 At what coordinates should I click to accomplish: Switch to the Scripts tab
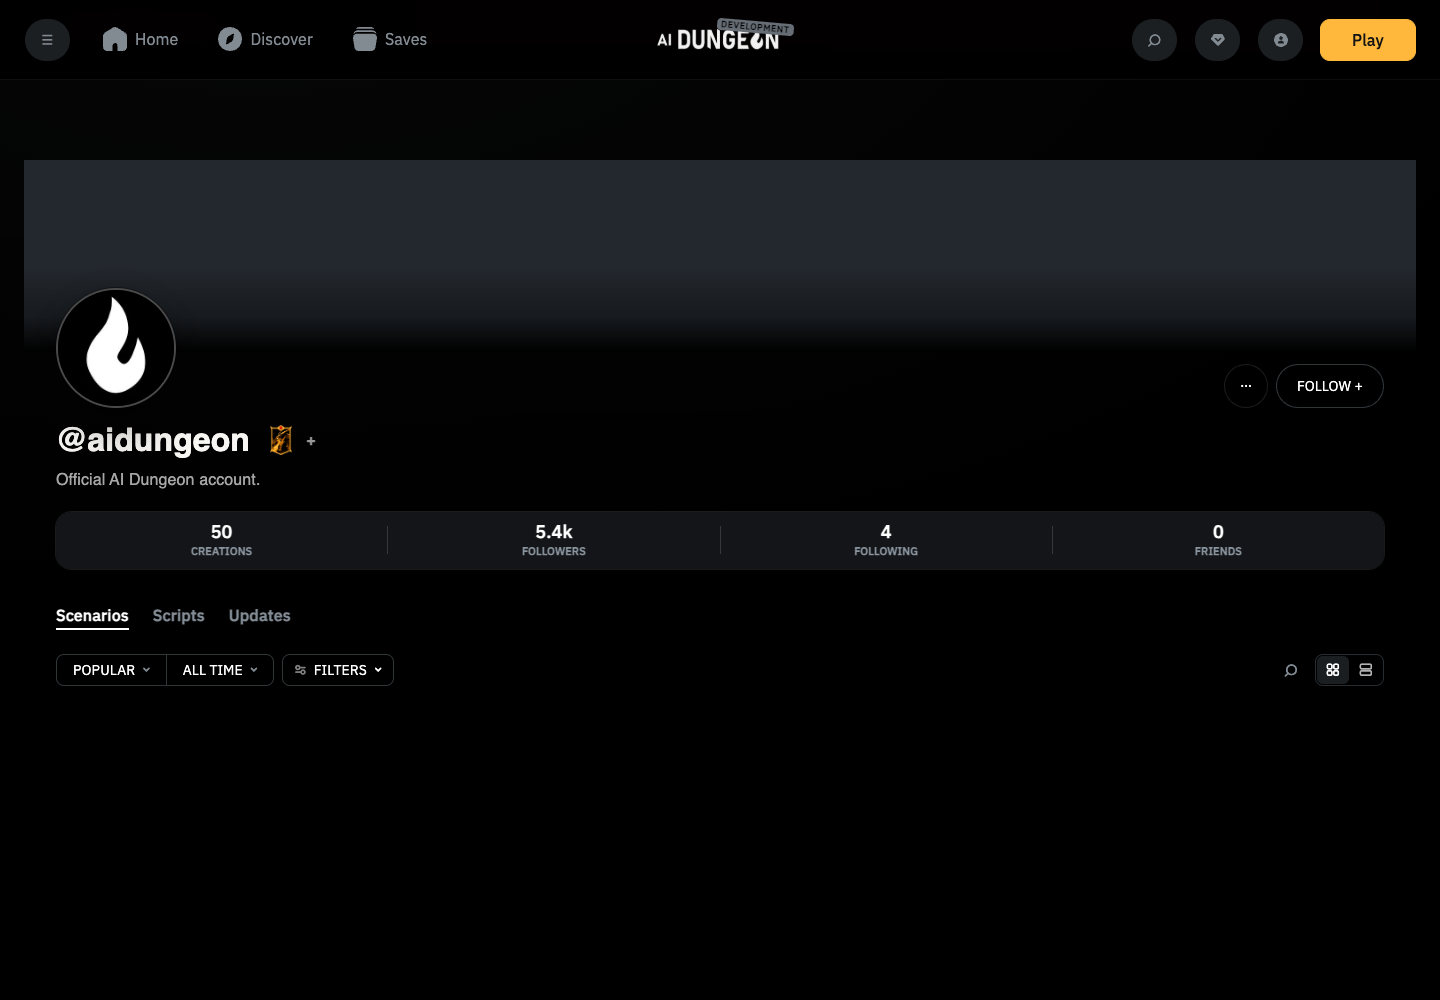[178, 616]
